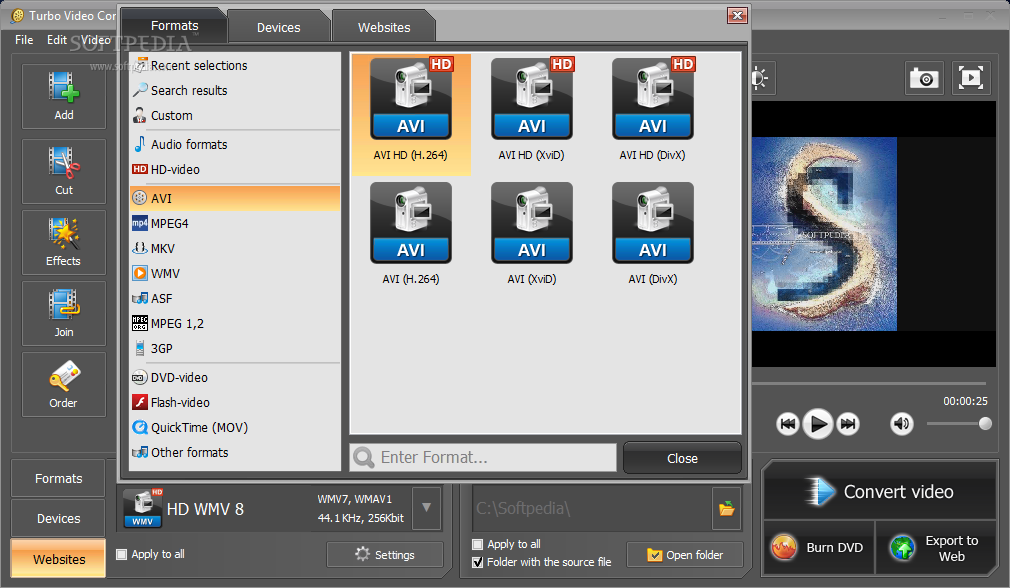This screenshot has height=588, width=1010.
Task: Pick the AVI (DivX) format icon
Action: point(653,223)
